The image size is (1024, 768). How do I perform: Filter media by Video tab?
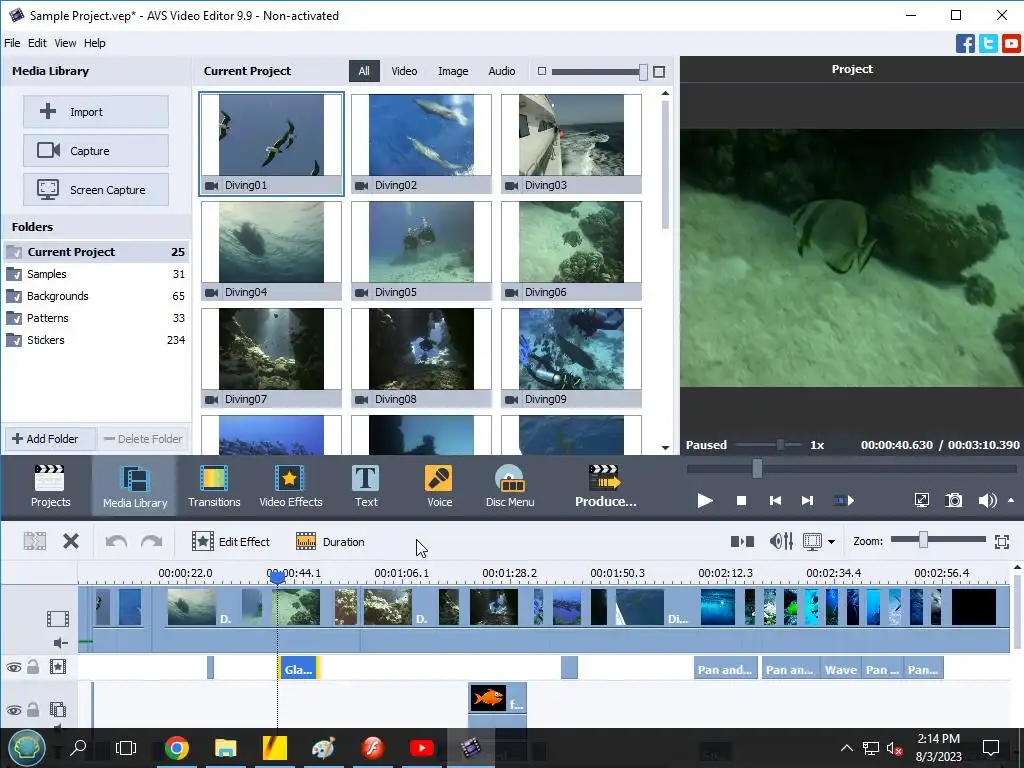tap(404, 71)
